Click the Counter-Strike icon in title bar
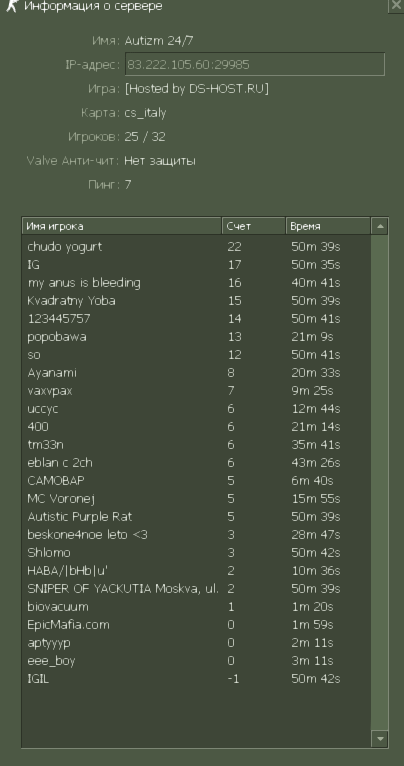The height and width of the screenshot is (766, 404). point(12,6)
